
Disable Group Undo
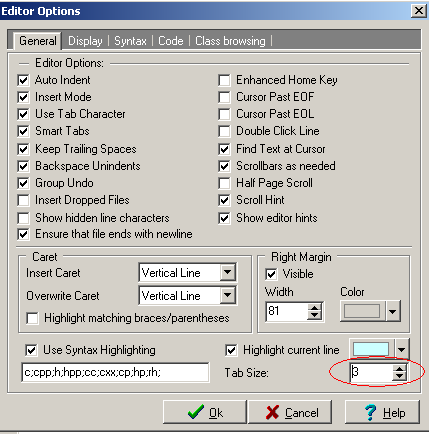click(23, 183)
